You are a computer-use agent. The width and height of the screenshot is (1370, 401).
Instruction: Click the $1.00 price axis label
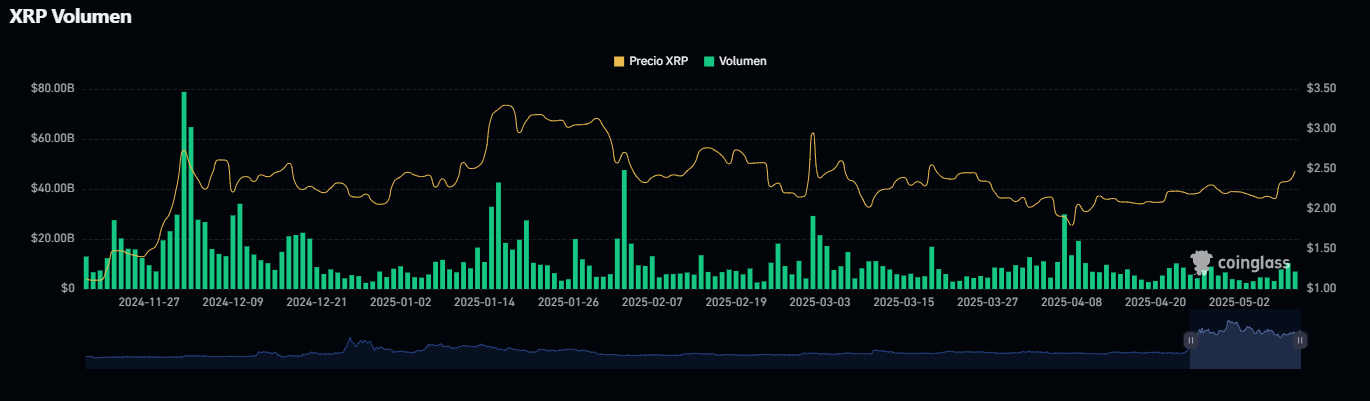coord(1321,288)
